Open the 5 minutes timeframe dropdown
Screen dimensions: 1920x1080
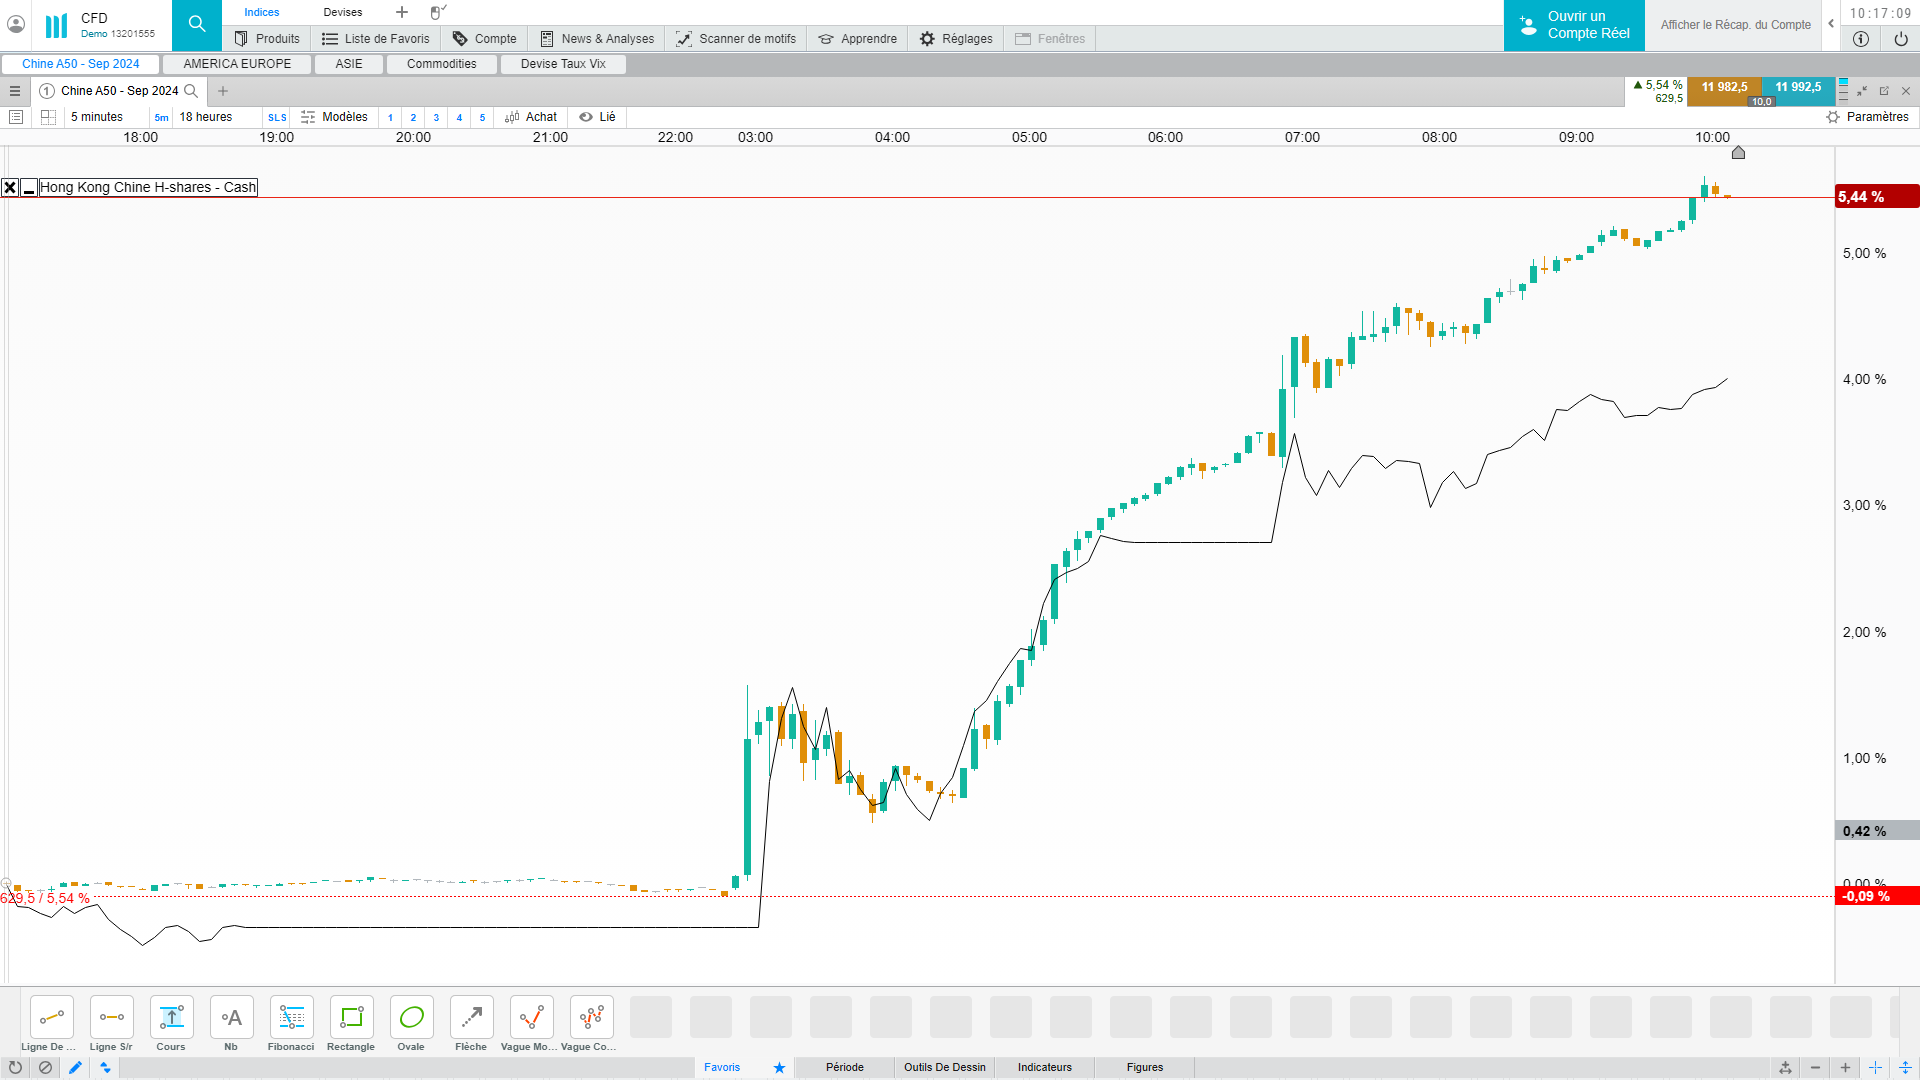[x=97, y=117]
